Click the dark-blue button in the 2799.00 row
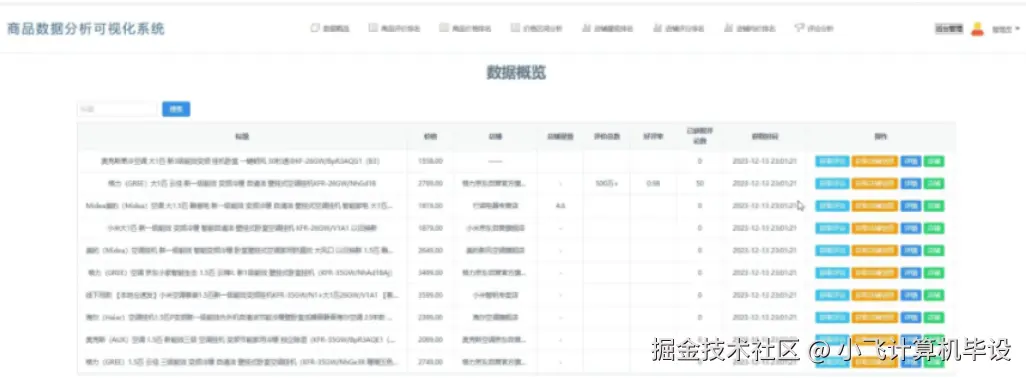The image size is (1026, 378). pyautogui.click(x=910, y=183)
